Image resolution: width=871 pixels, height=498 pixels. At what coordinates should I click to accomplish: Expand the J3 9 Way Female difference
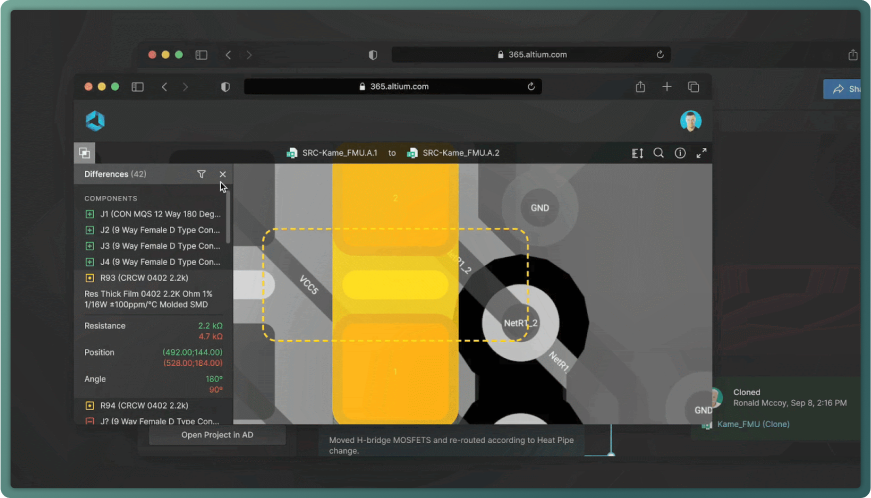click(152, 246)
